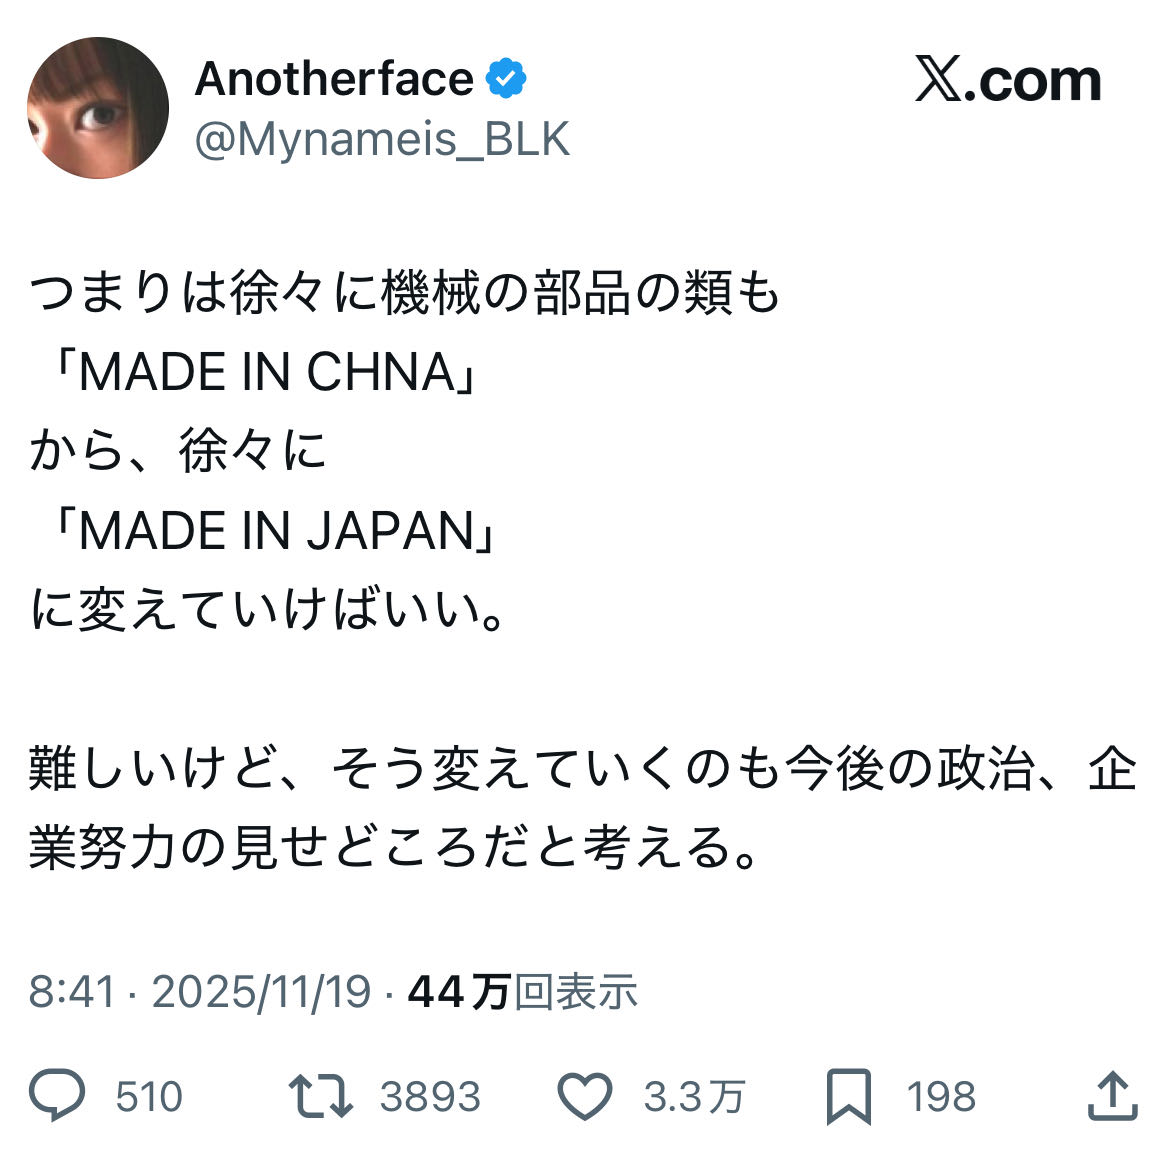1170x1169 pixels.
Task: Open the Anotherface profile avatar
Action: [x=98, y=108]
